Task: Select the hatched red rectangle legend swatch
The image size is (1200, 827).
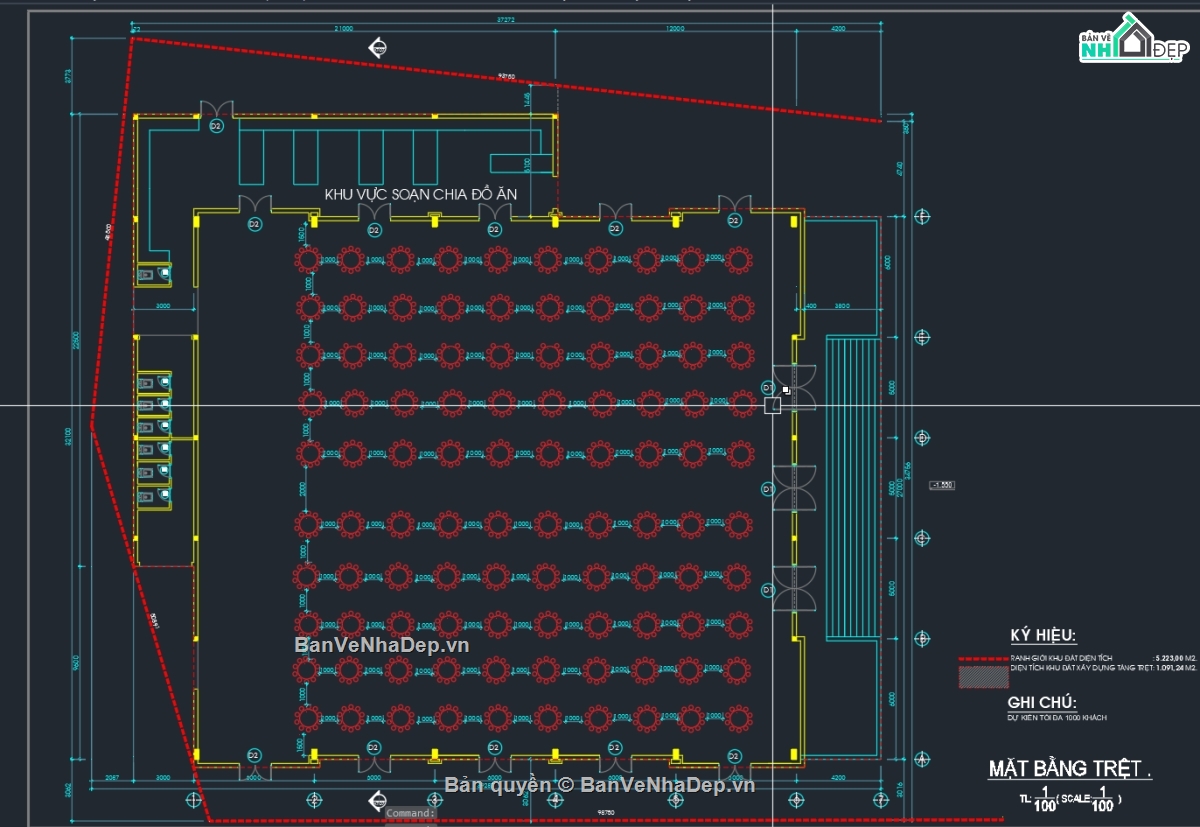Action: 984,677
